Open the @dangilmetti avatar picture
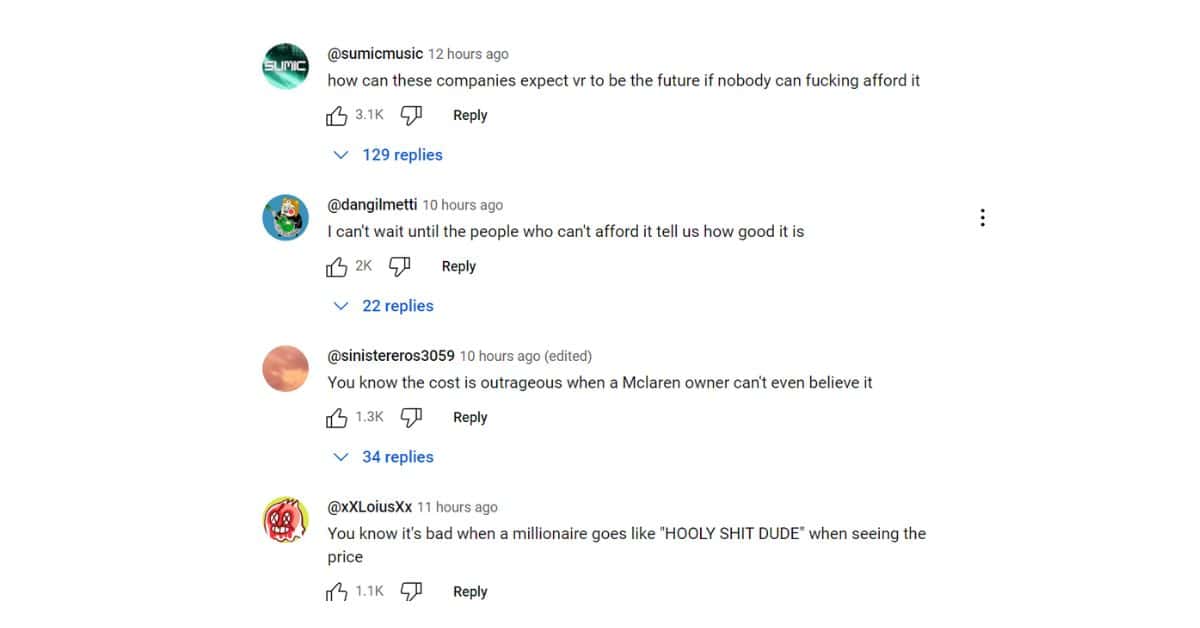 [x=285, y=218]
